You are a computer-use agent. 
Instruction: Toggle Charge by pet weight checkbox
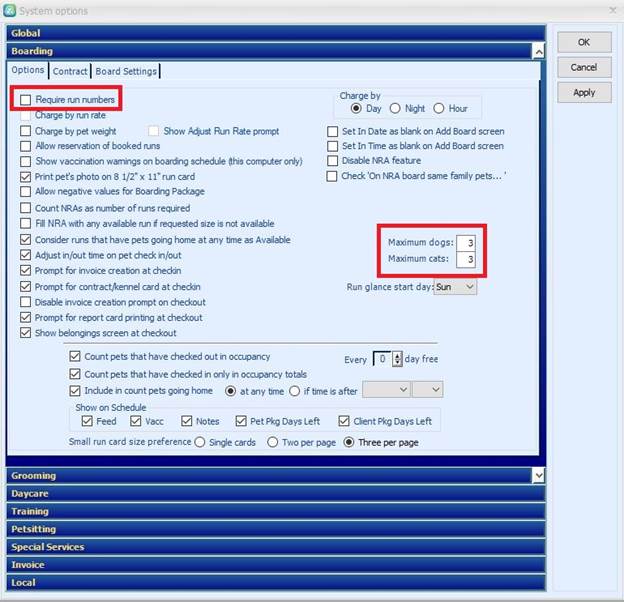point(26,131)
